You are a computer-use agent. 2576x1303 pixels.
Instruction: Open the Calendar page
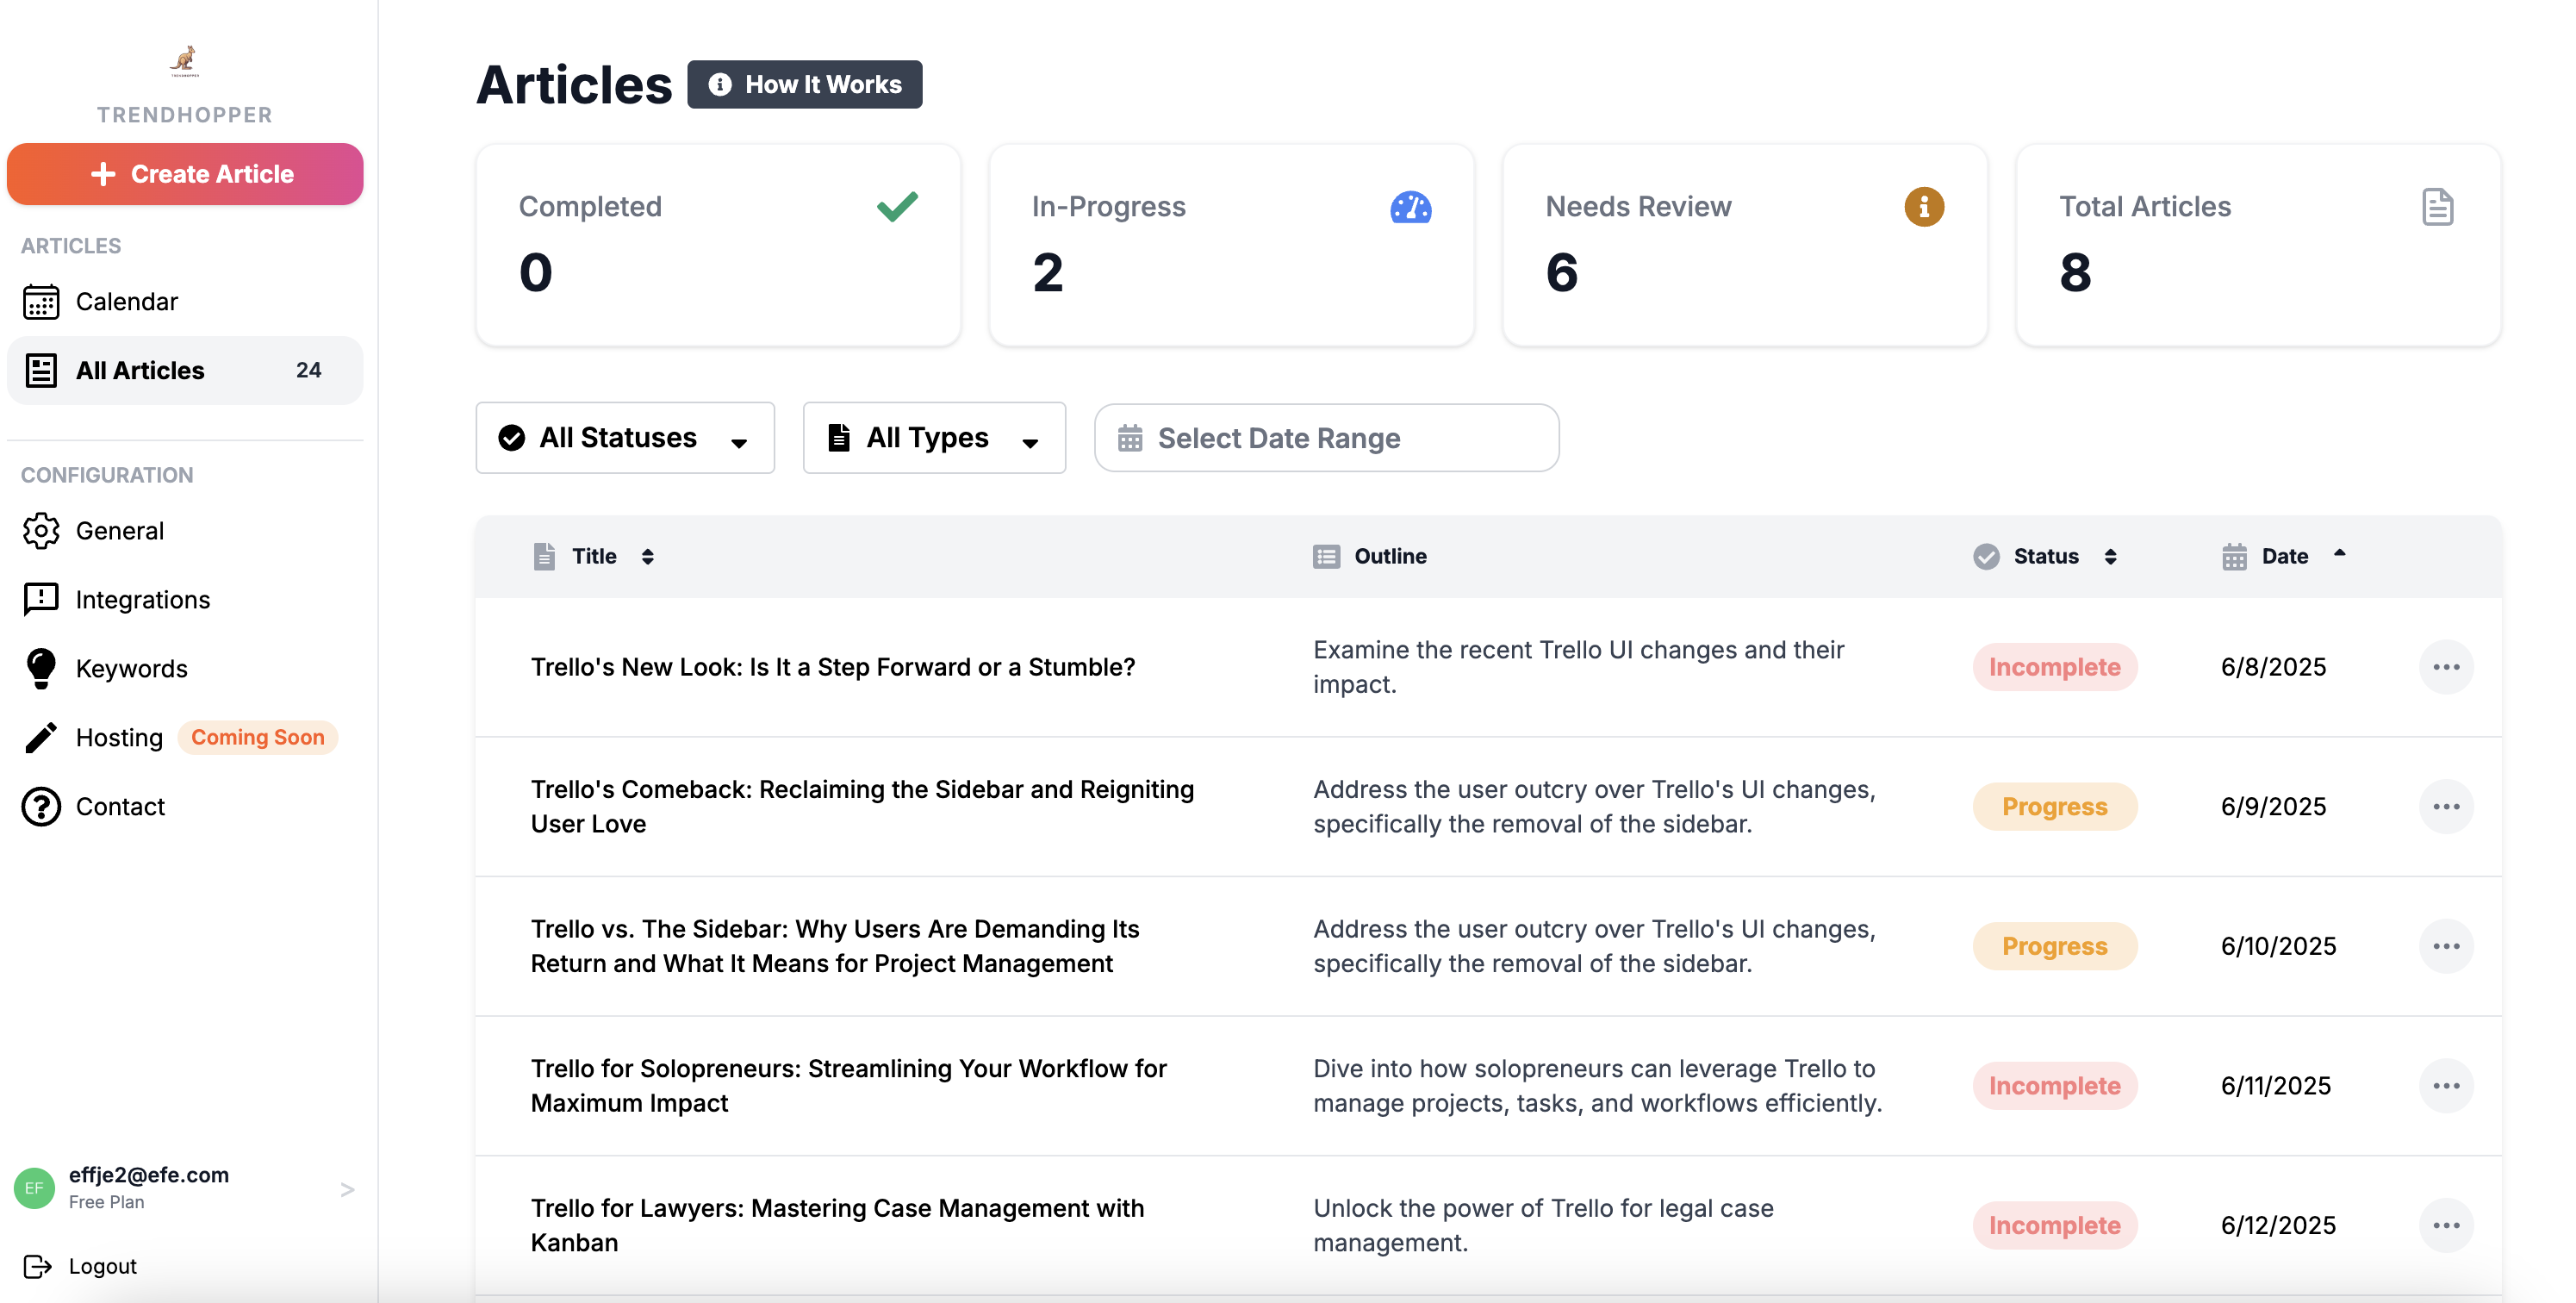(185, 301)
